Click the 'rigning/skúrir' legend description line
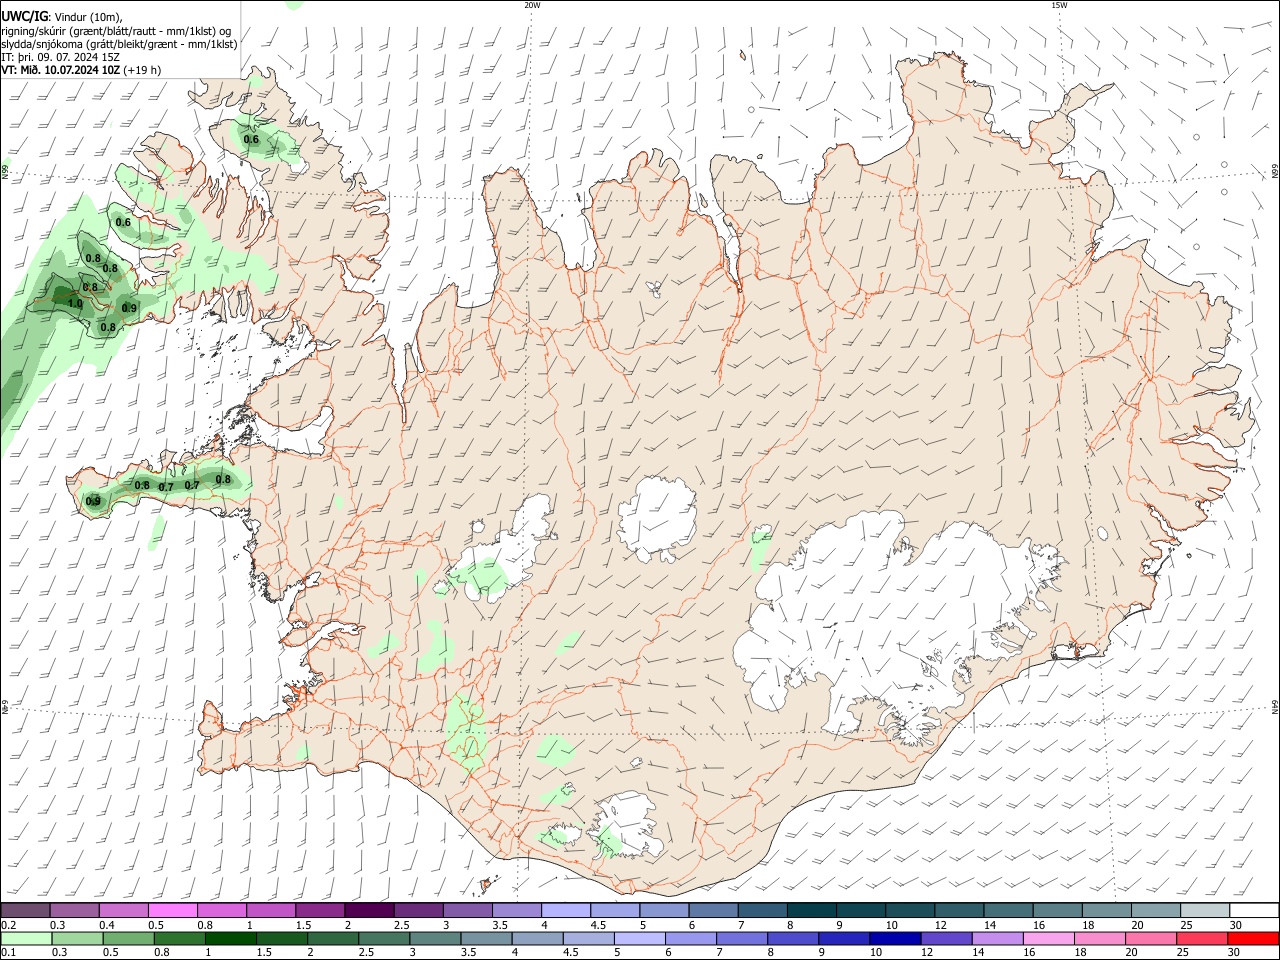This screenshot has width=1280, height=960. click(x=116, y=31)
